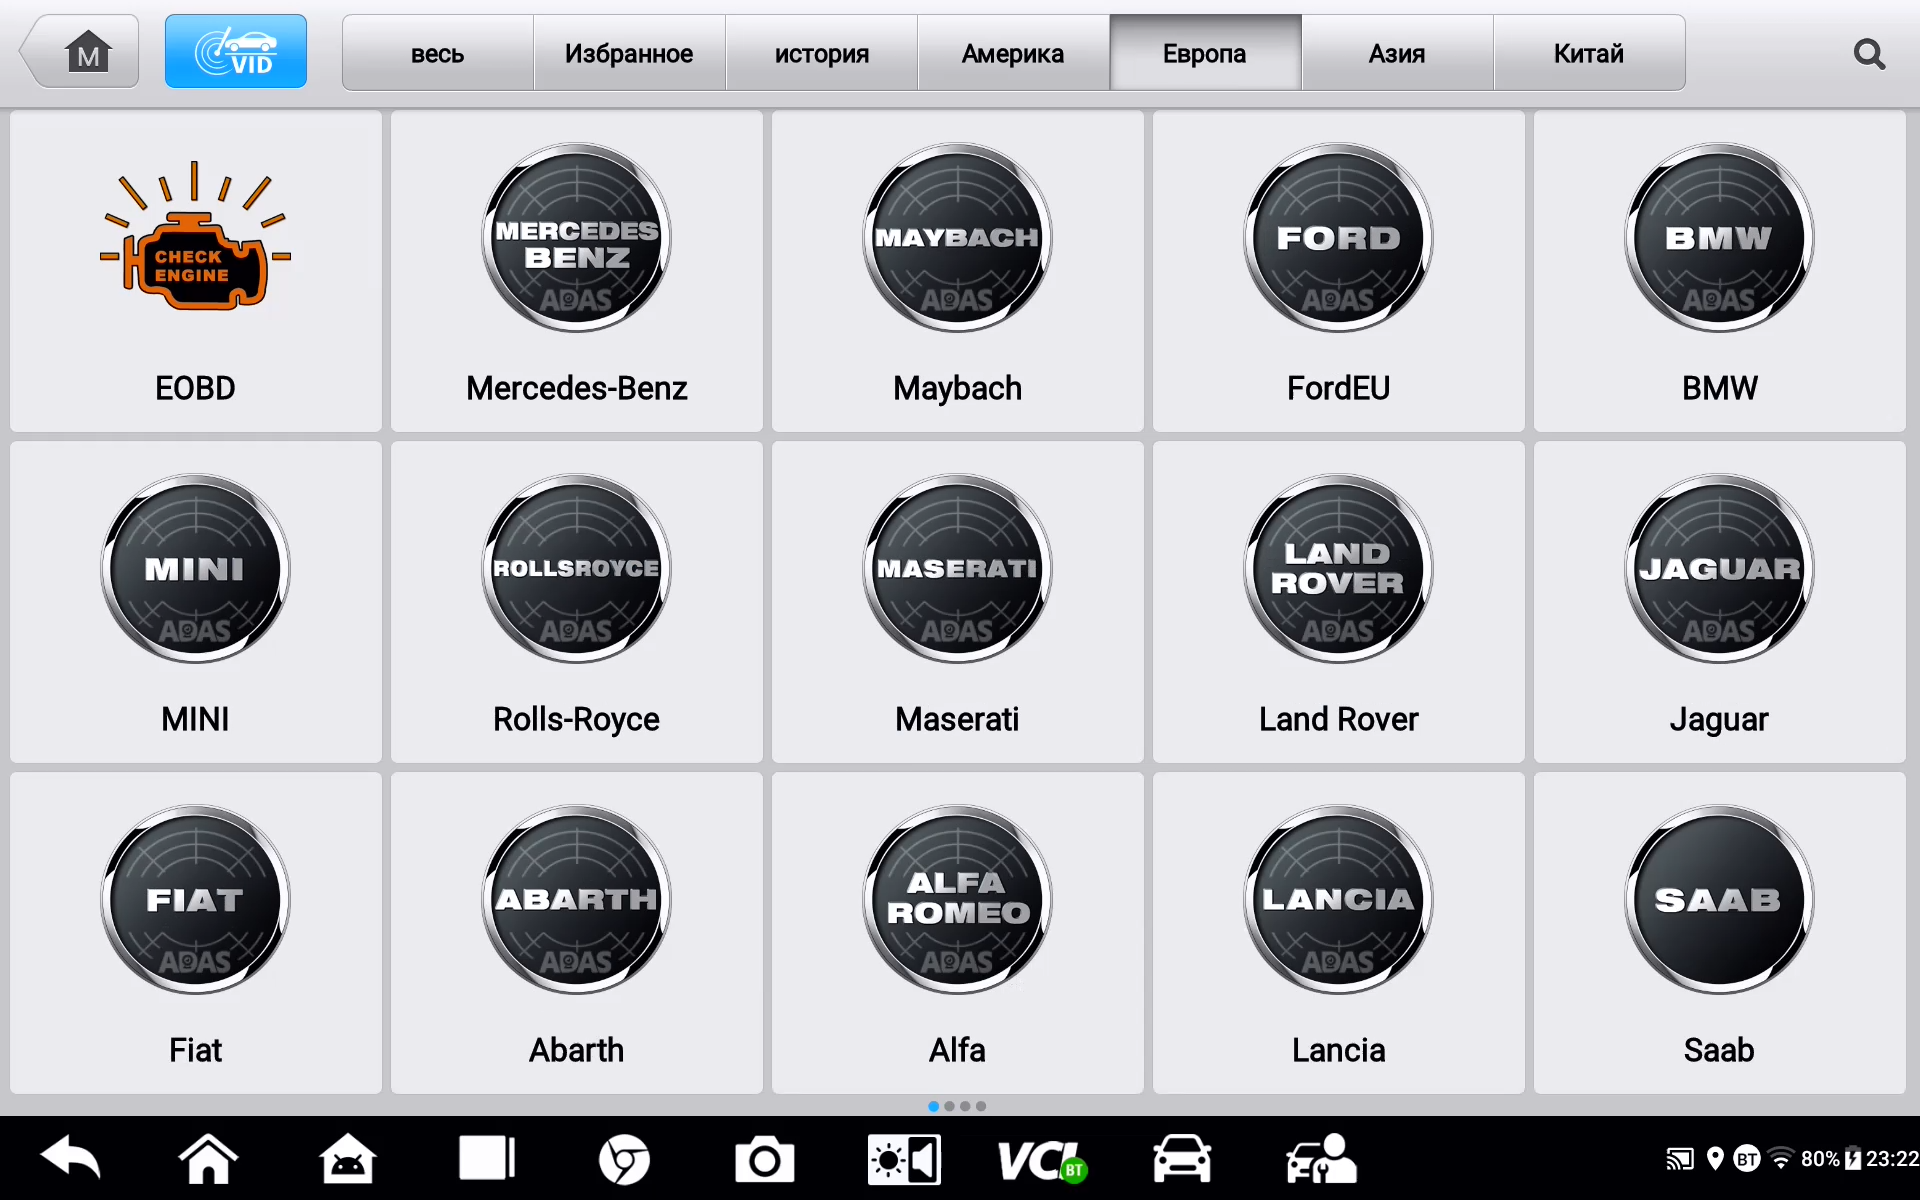Click the Abarth label text
The height and width of the screenshot is (1200, 1920).
(x=577, y=1050)
